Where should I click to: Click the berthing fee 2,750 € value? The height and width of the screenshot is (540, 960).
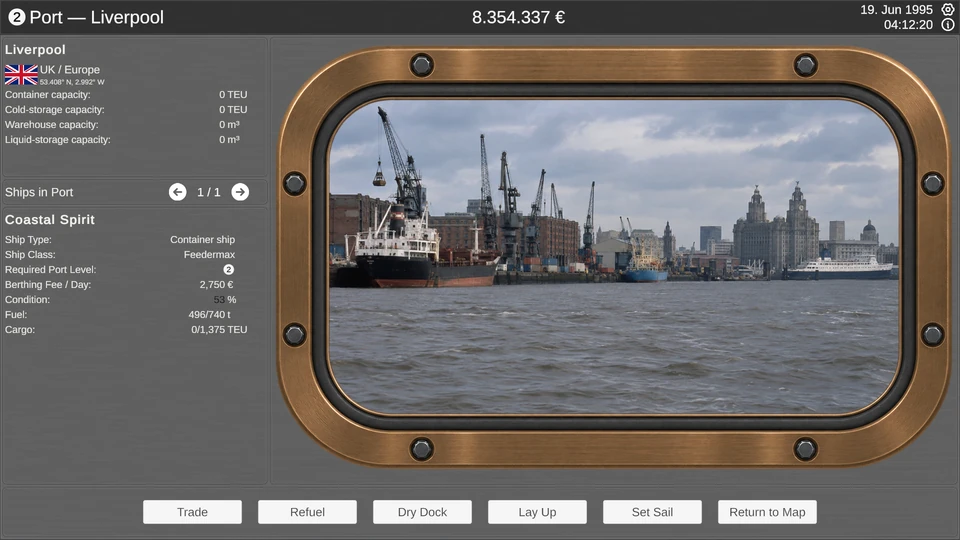click(216, 285)
